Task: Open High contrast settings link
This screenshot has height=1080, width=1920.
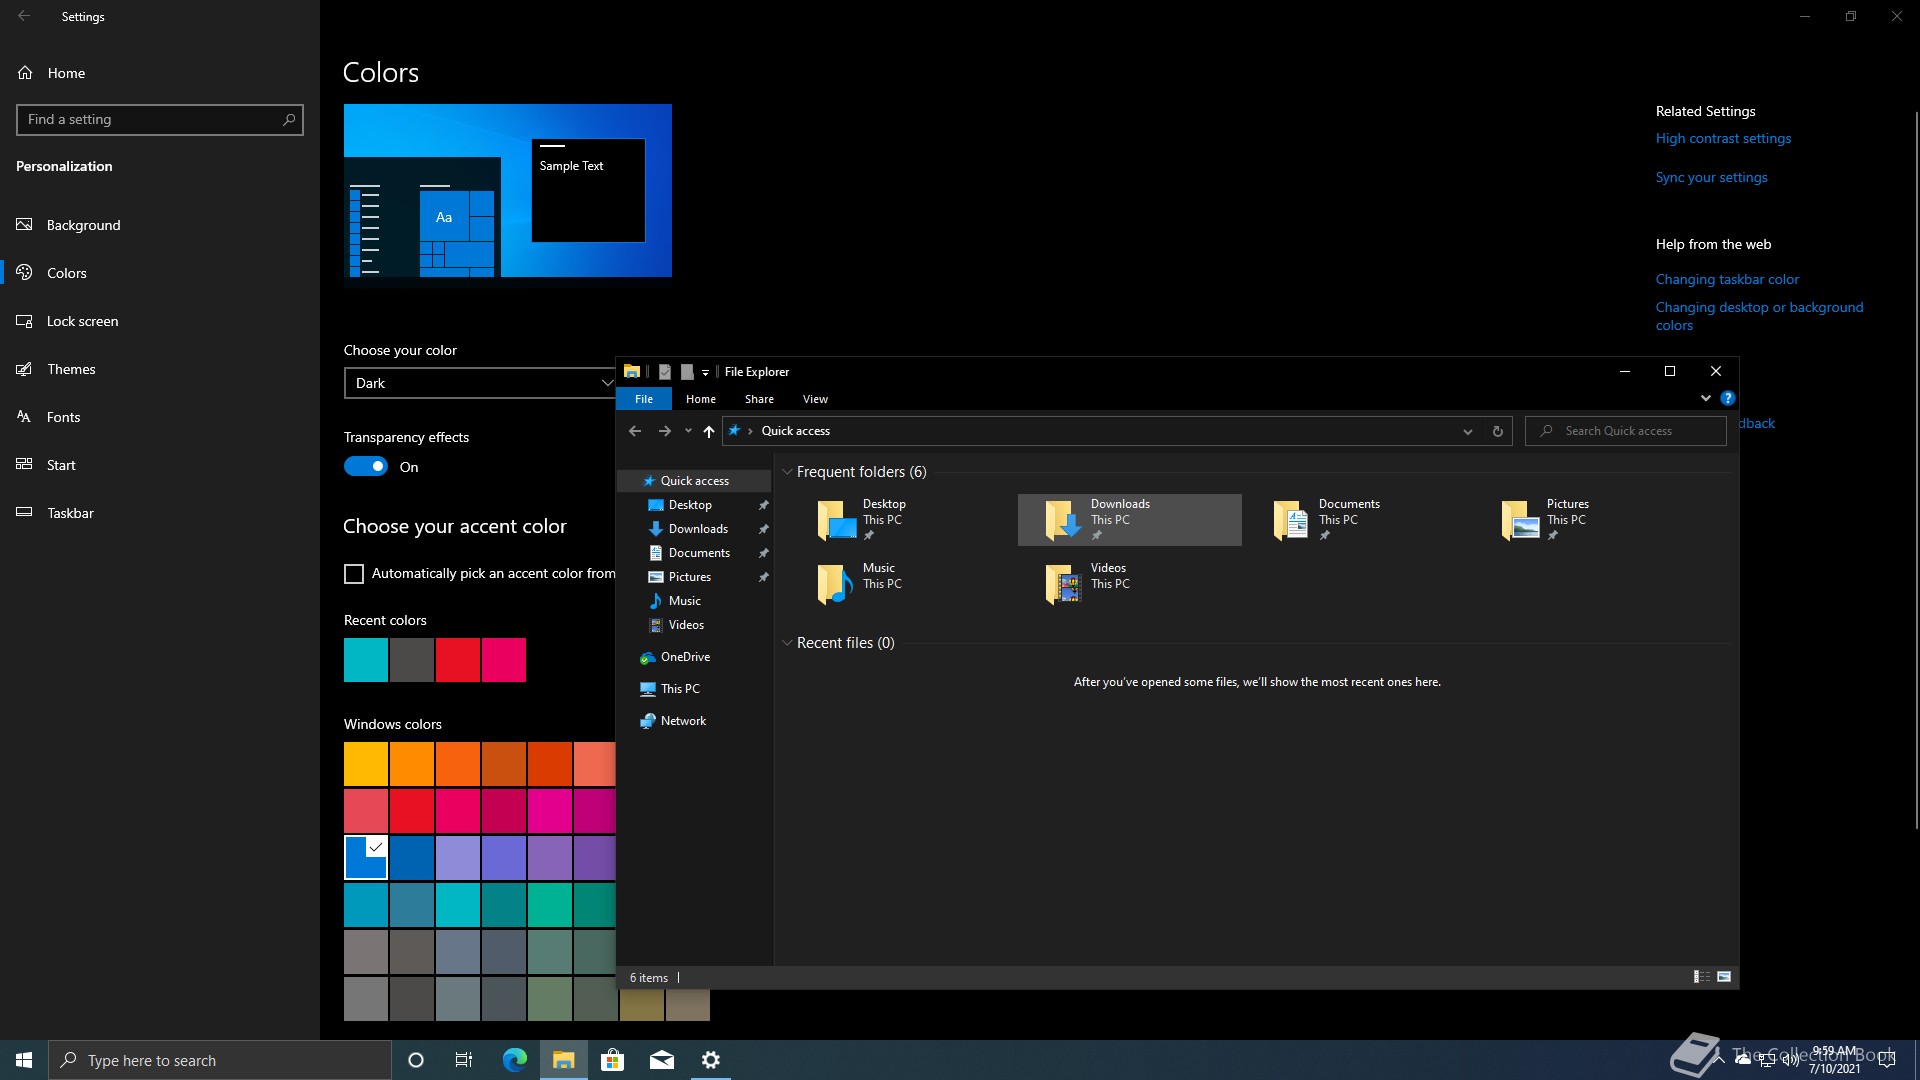Action: pyautogui.click(x=1723, y=139)
